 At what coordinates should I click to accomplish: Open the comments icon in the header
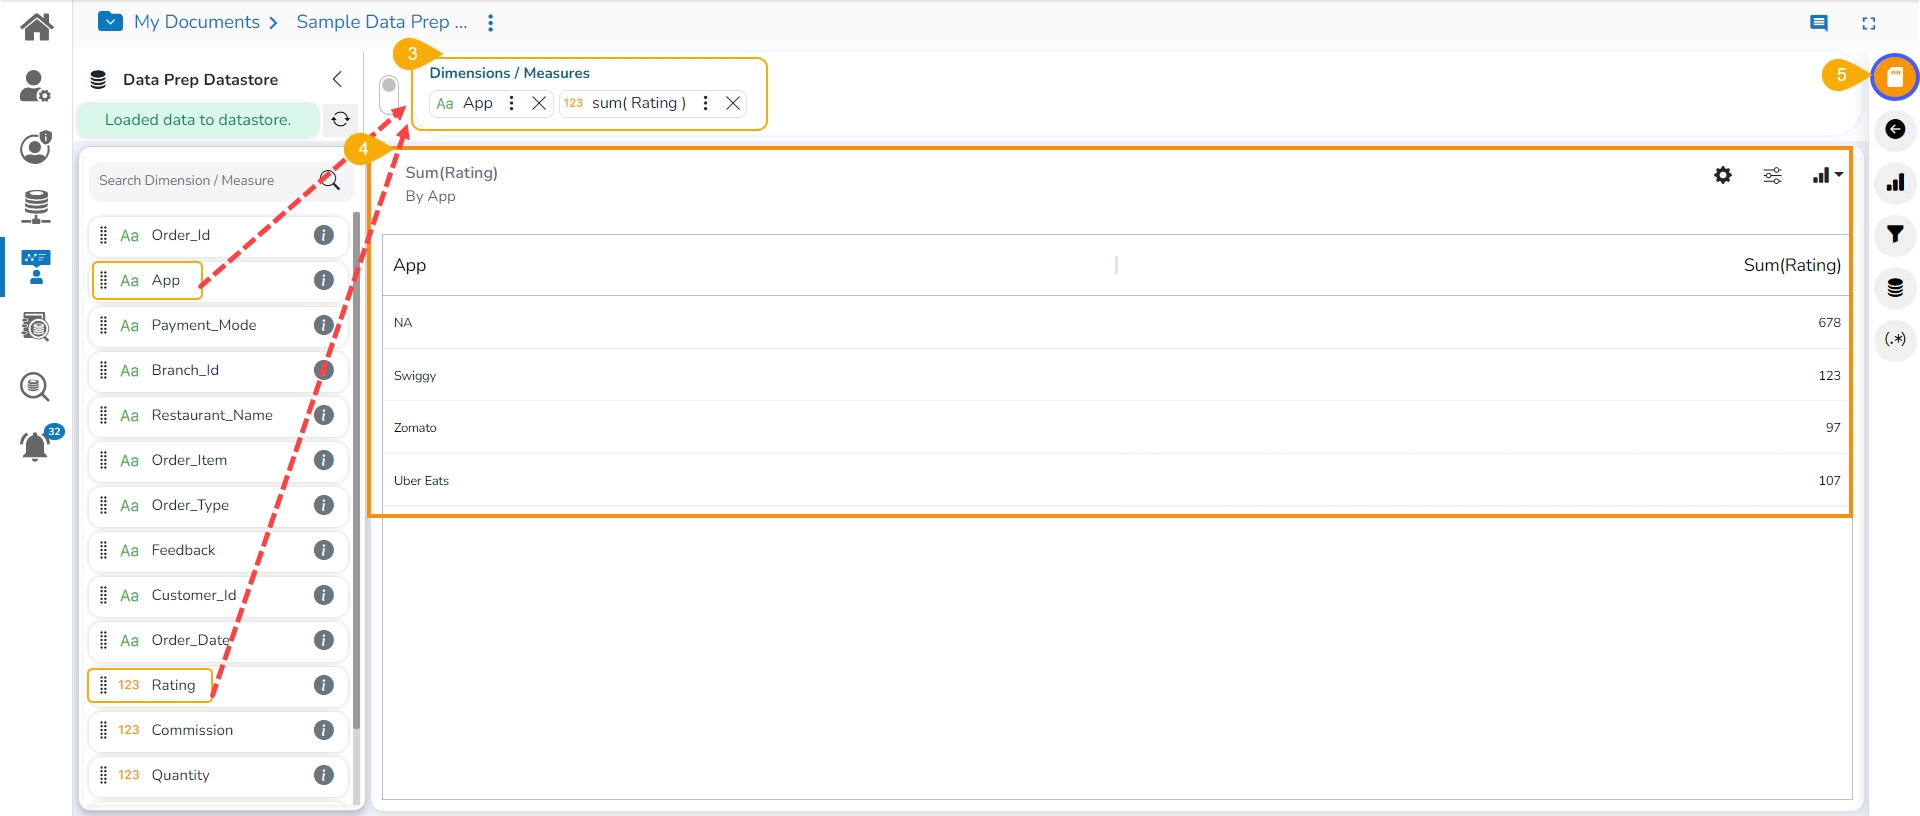[x=1818, y=23]
